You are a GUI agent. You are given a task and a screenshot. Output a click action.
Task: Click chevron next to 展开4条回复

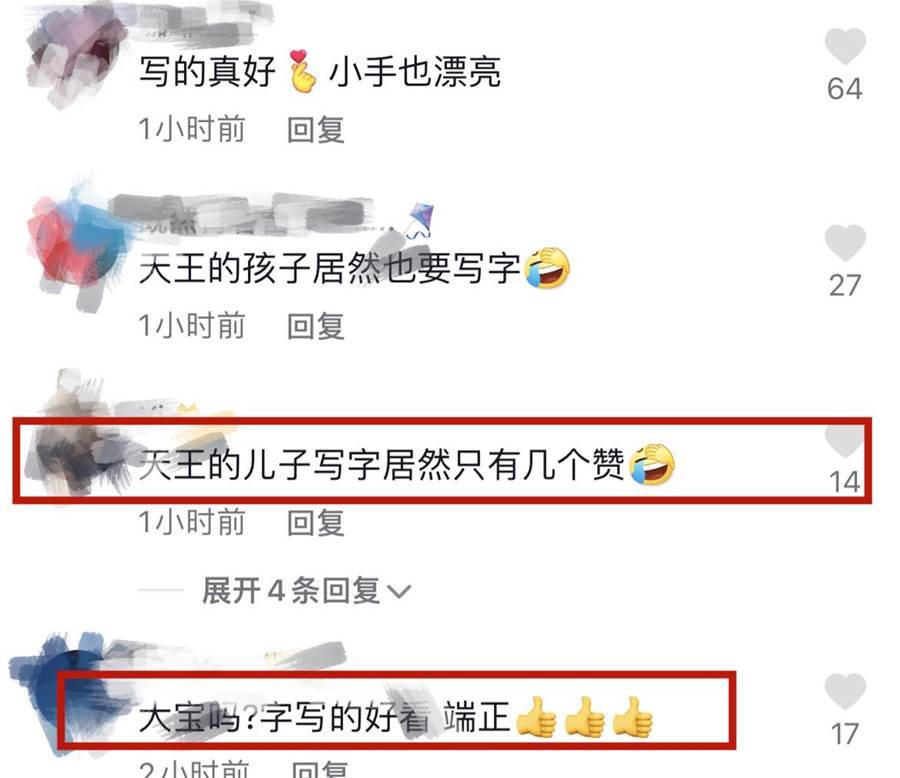point(398,591)
